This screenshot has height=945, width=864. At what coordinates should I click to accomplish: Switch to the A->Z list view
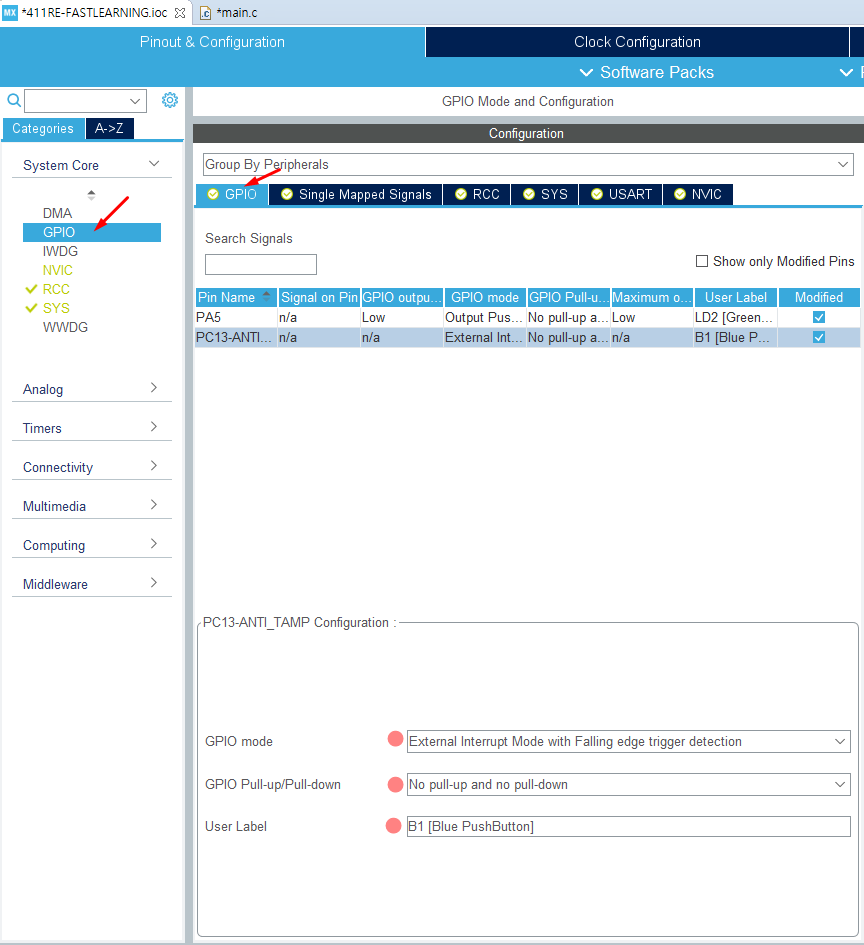109,128
